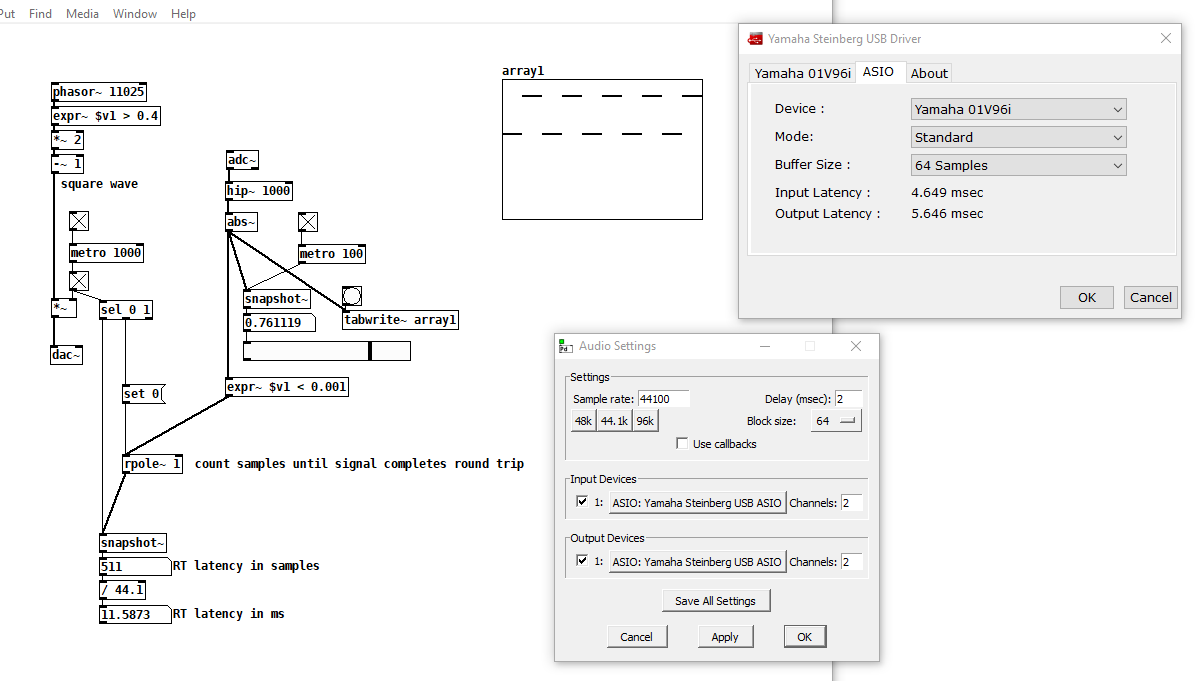Click OK in Audio Settings
This screenshot has width=1197, height=681.
[805, 637]
